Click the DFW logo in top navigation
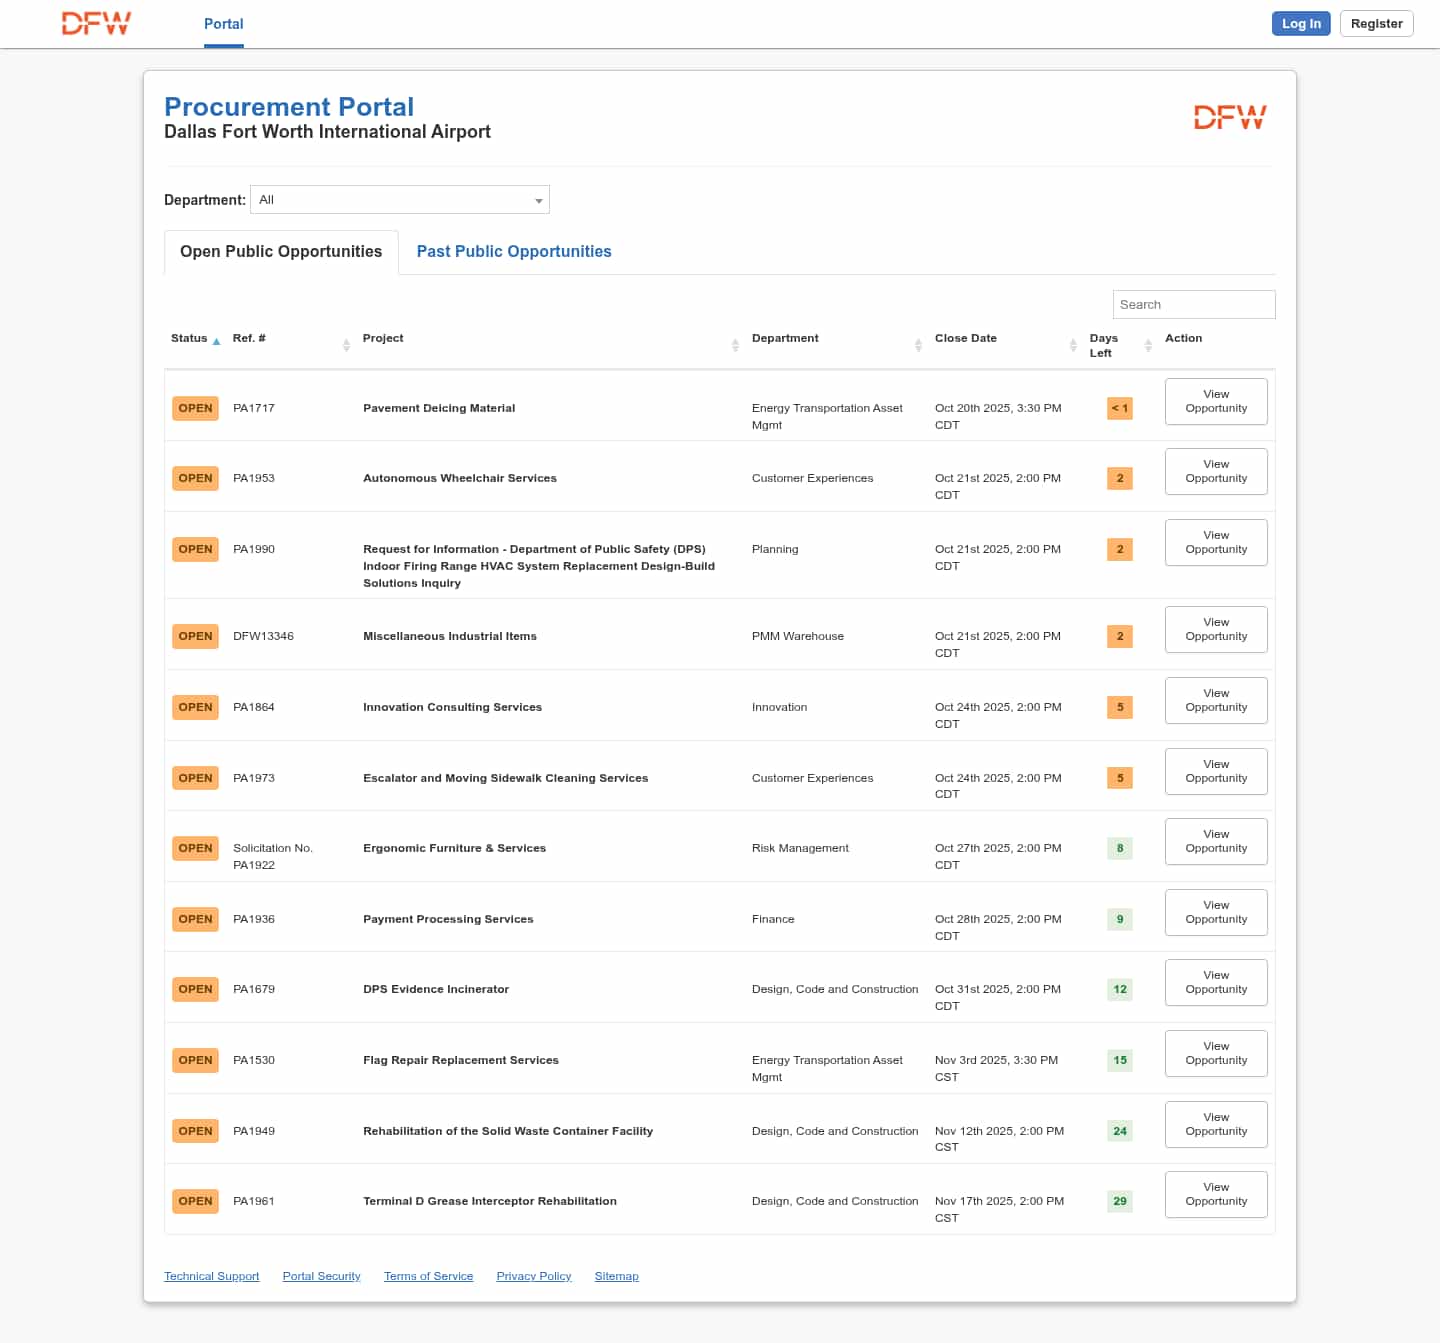 (x=96, y=24)
